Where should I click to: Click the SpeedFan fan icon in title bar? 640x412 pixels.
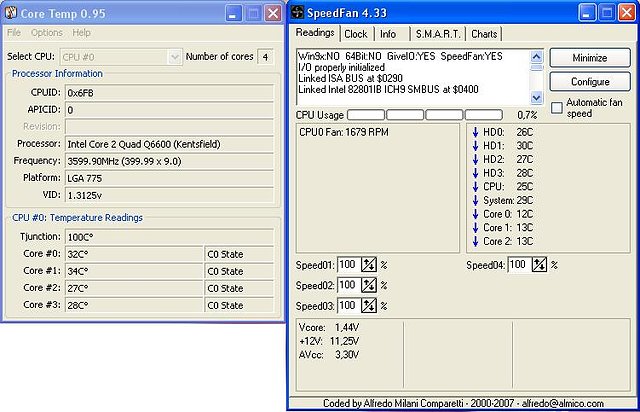tap(300, 13)
